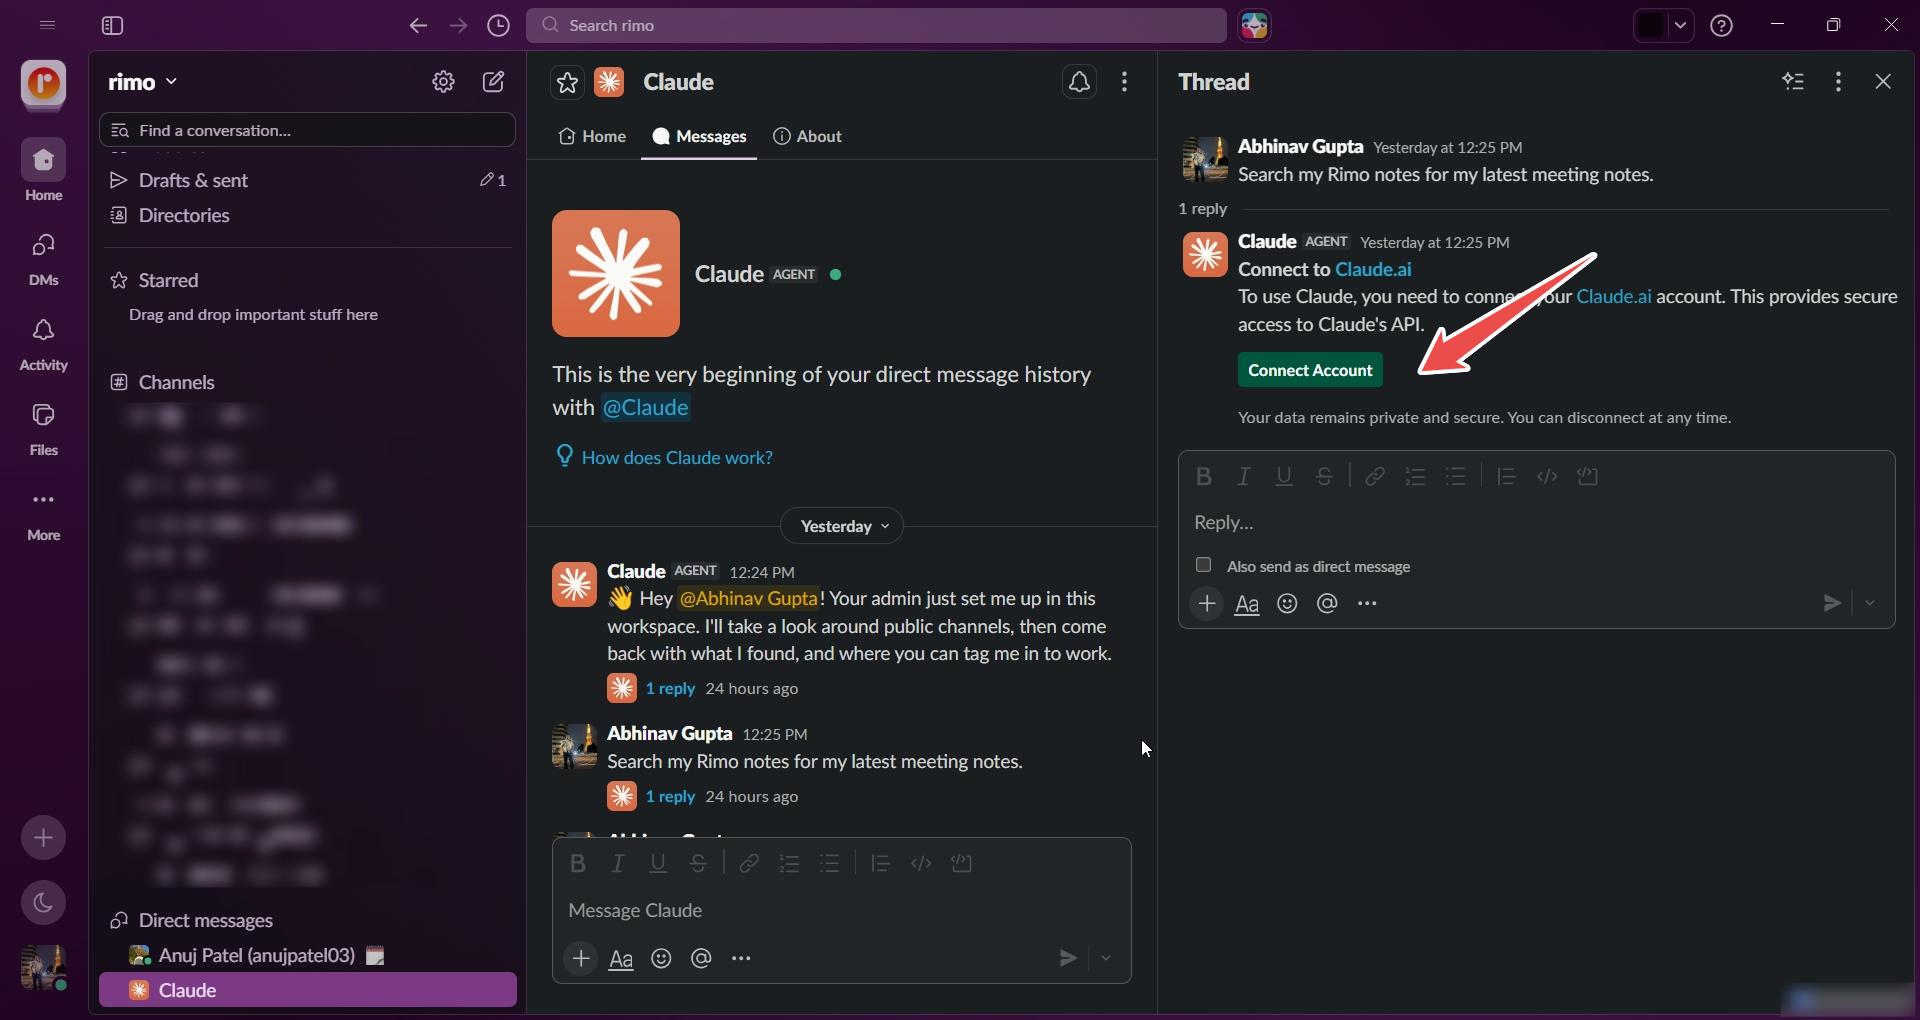The height and width of the screenshot is (1020, 1920).
Task: Open dropdown next to title bar swatch
Action: coord(1680,25)
